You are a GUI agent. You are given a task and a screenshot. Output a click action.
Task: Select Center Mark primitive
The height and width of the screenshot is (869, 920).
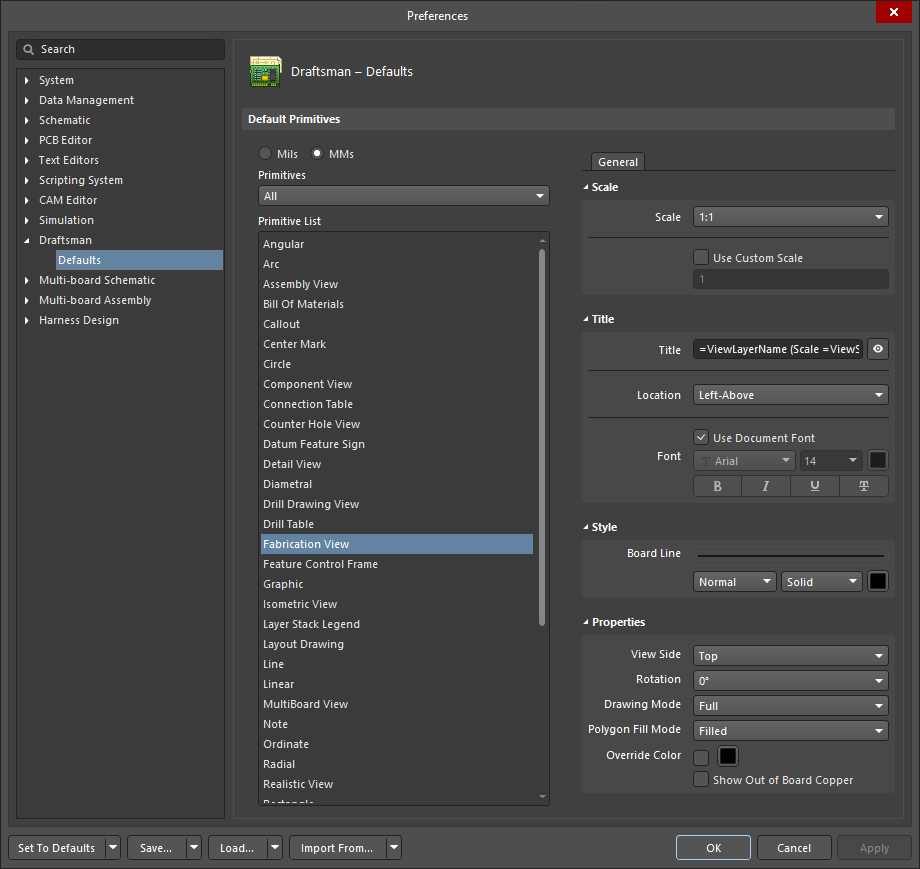397,344
